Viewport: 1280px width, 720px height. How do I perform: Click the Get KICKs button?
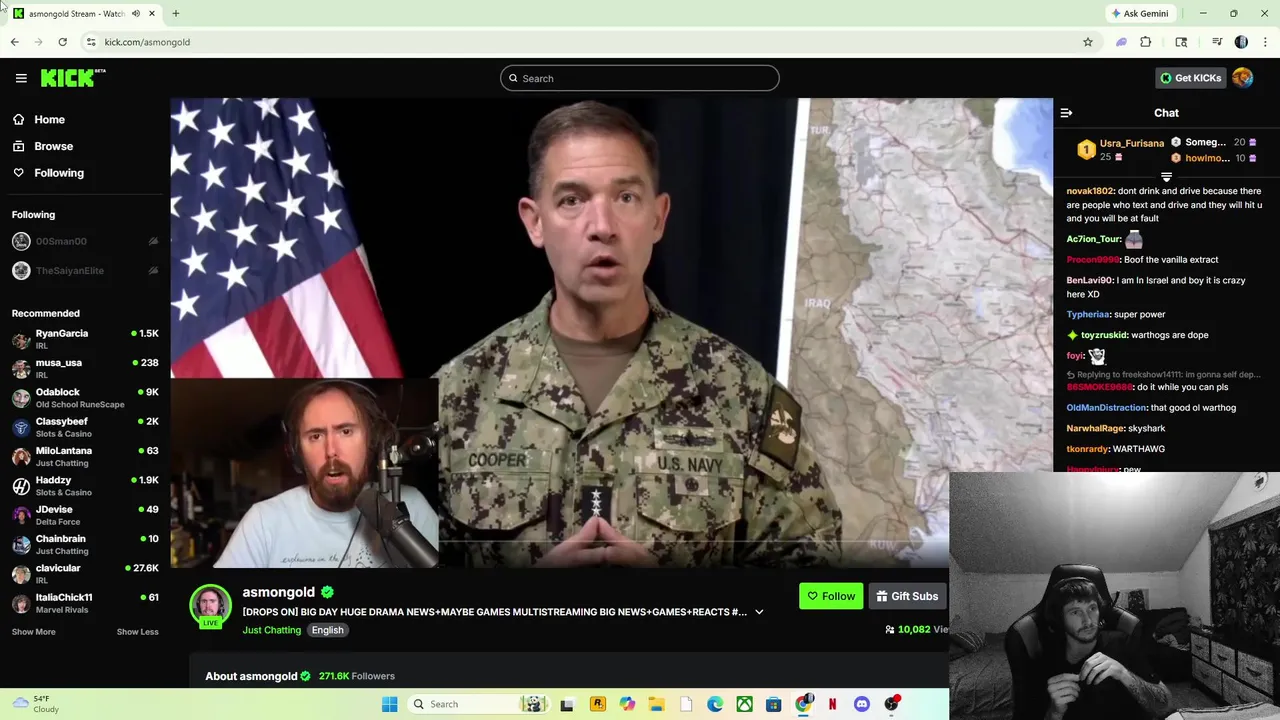tap(1190, 78)
